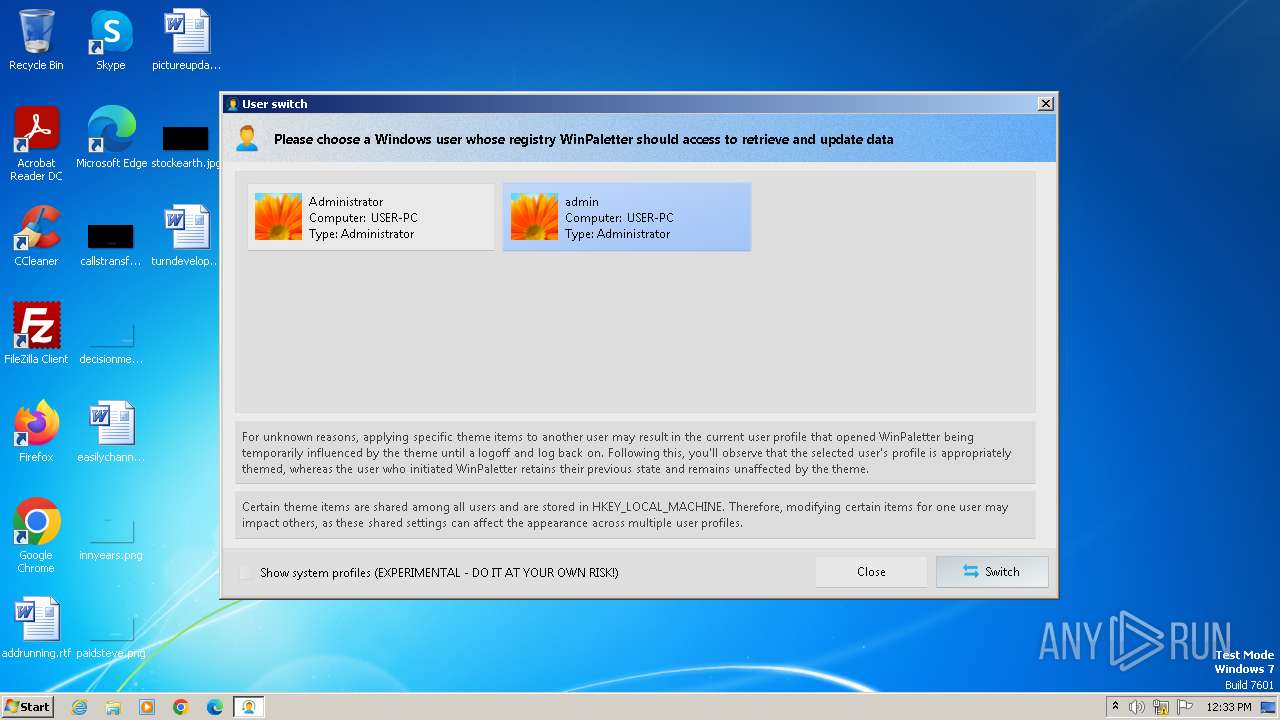
Task: Show hidden tray icons arrow
Action: [1115, 706]
